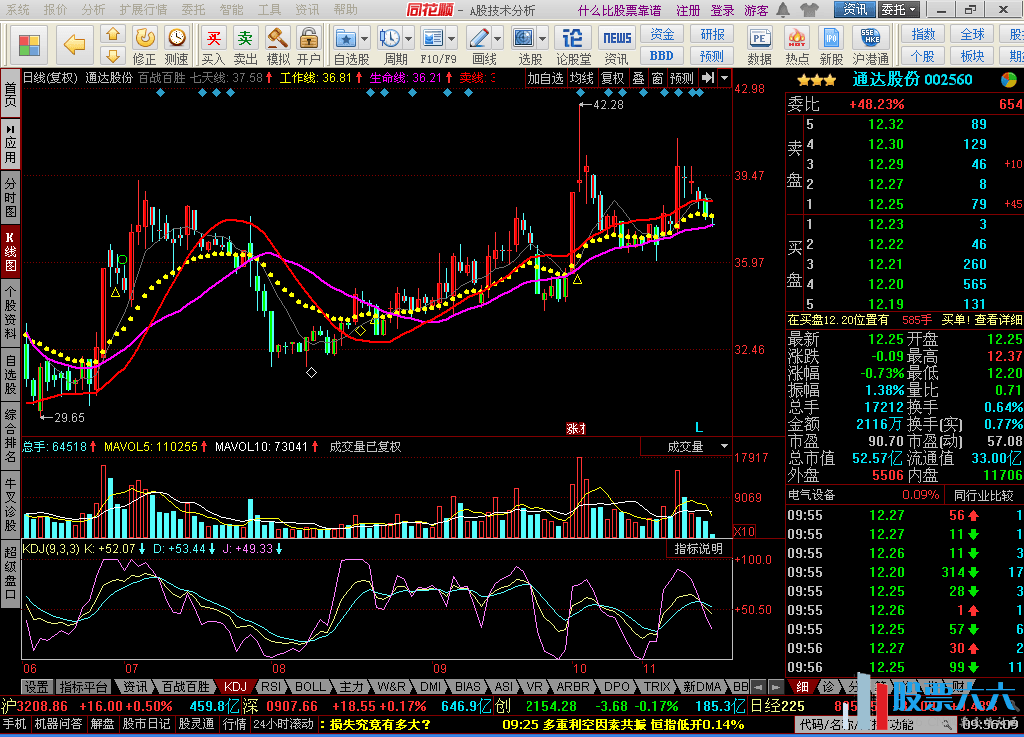
Task: Click the up arrow icon in the toolbar
Action: (113, 35)
